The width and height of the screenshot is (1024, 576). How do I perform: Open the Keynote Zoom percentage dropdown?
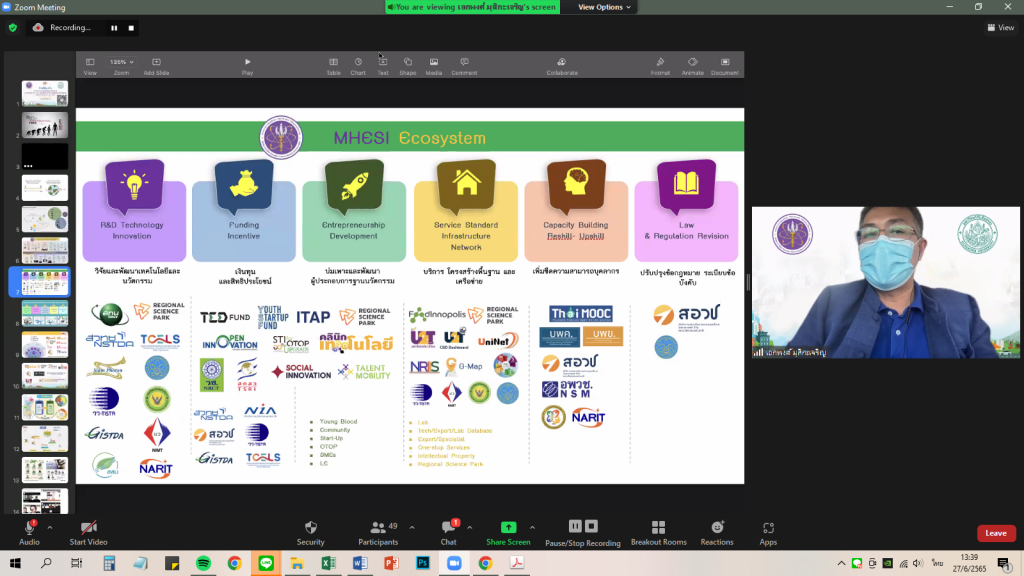pyautogui.click(x=121, y=62)
